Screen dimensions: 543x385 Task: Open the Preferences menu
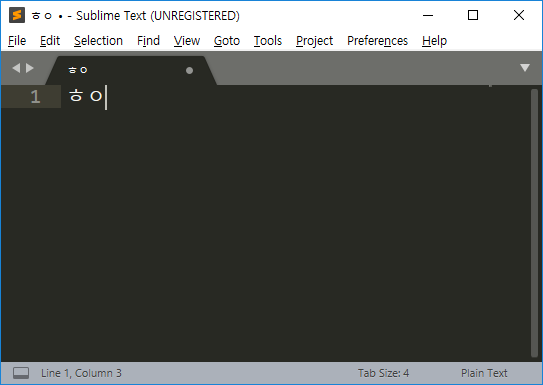[x=377, y=41]
